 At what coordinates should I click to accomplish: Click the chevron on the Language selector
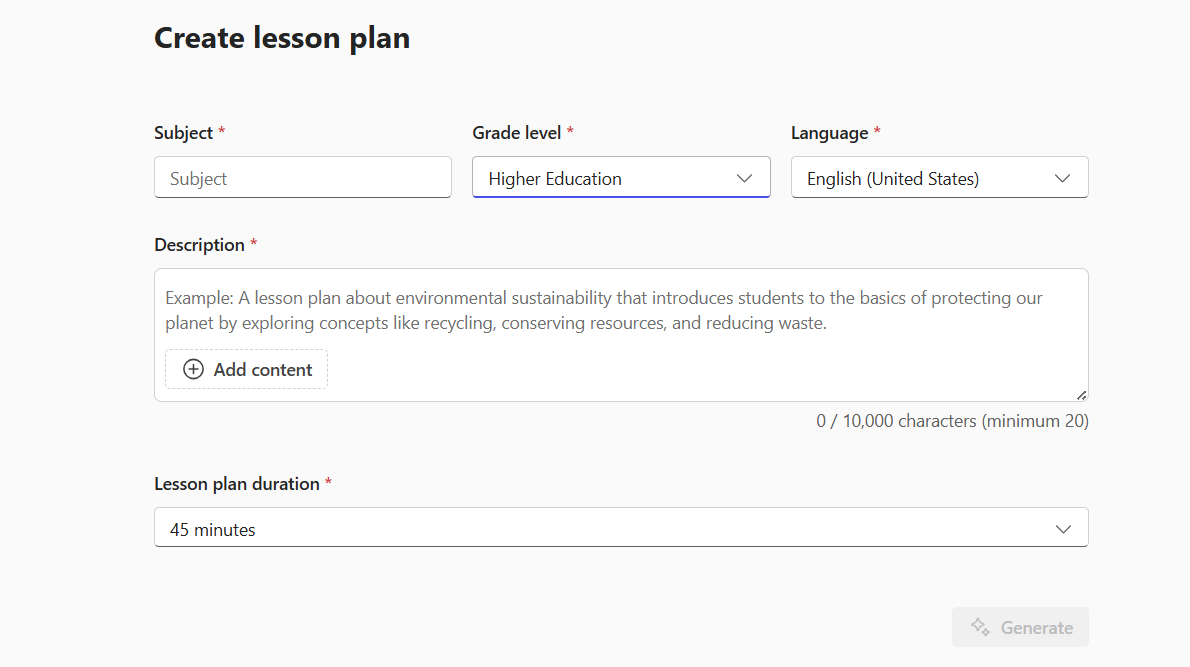click(1062, 177)
